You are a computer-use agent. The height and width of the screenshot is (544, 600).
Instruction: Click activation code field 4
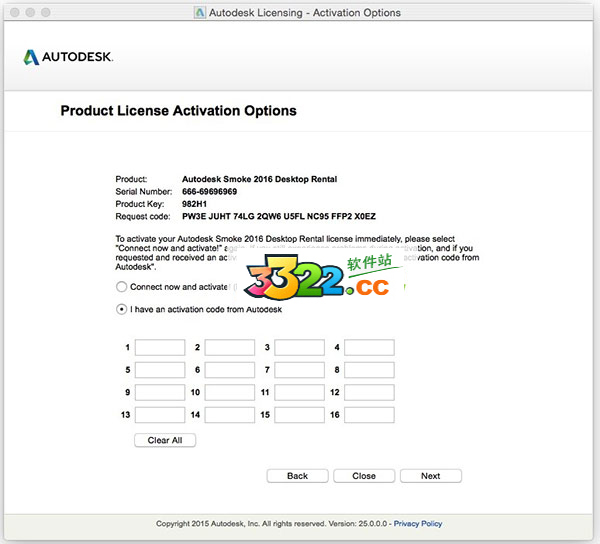click(x=369, y=347)
